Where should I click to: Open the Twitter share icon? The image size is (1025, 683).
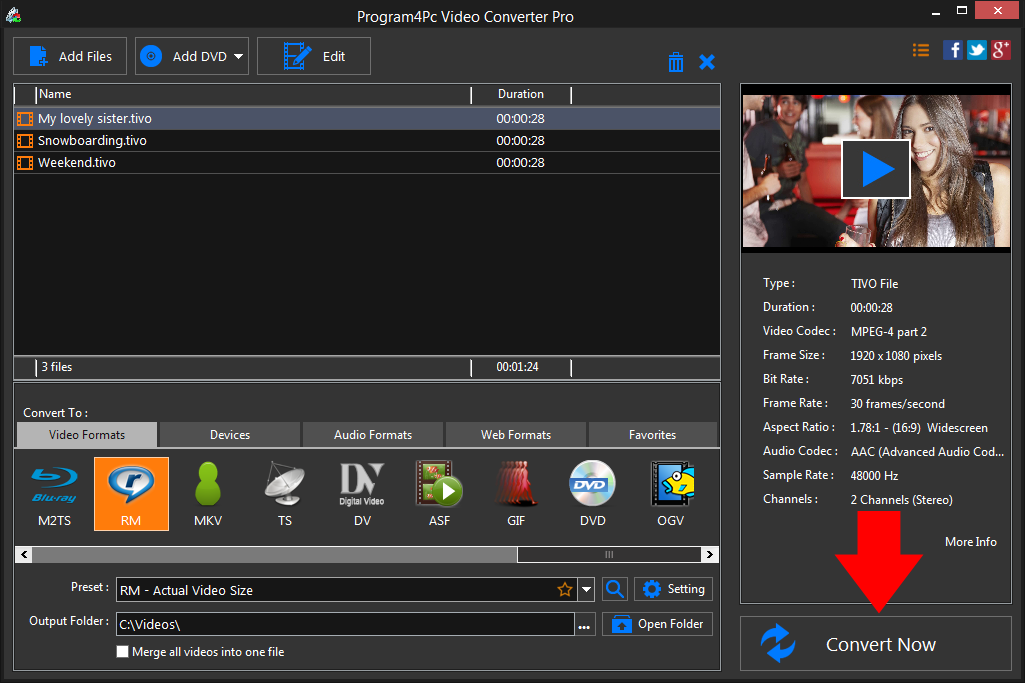[x=977, y=50]
